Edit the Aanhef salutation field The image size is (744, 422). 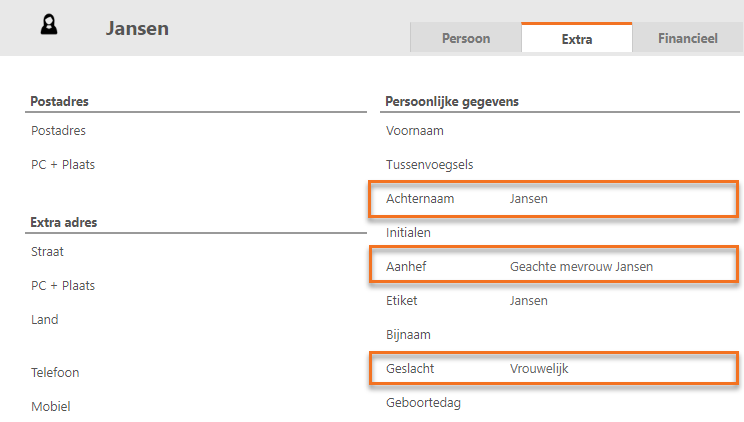(553, 267)
